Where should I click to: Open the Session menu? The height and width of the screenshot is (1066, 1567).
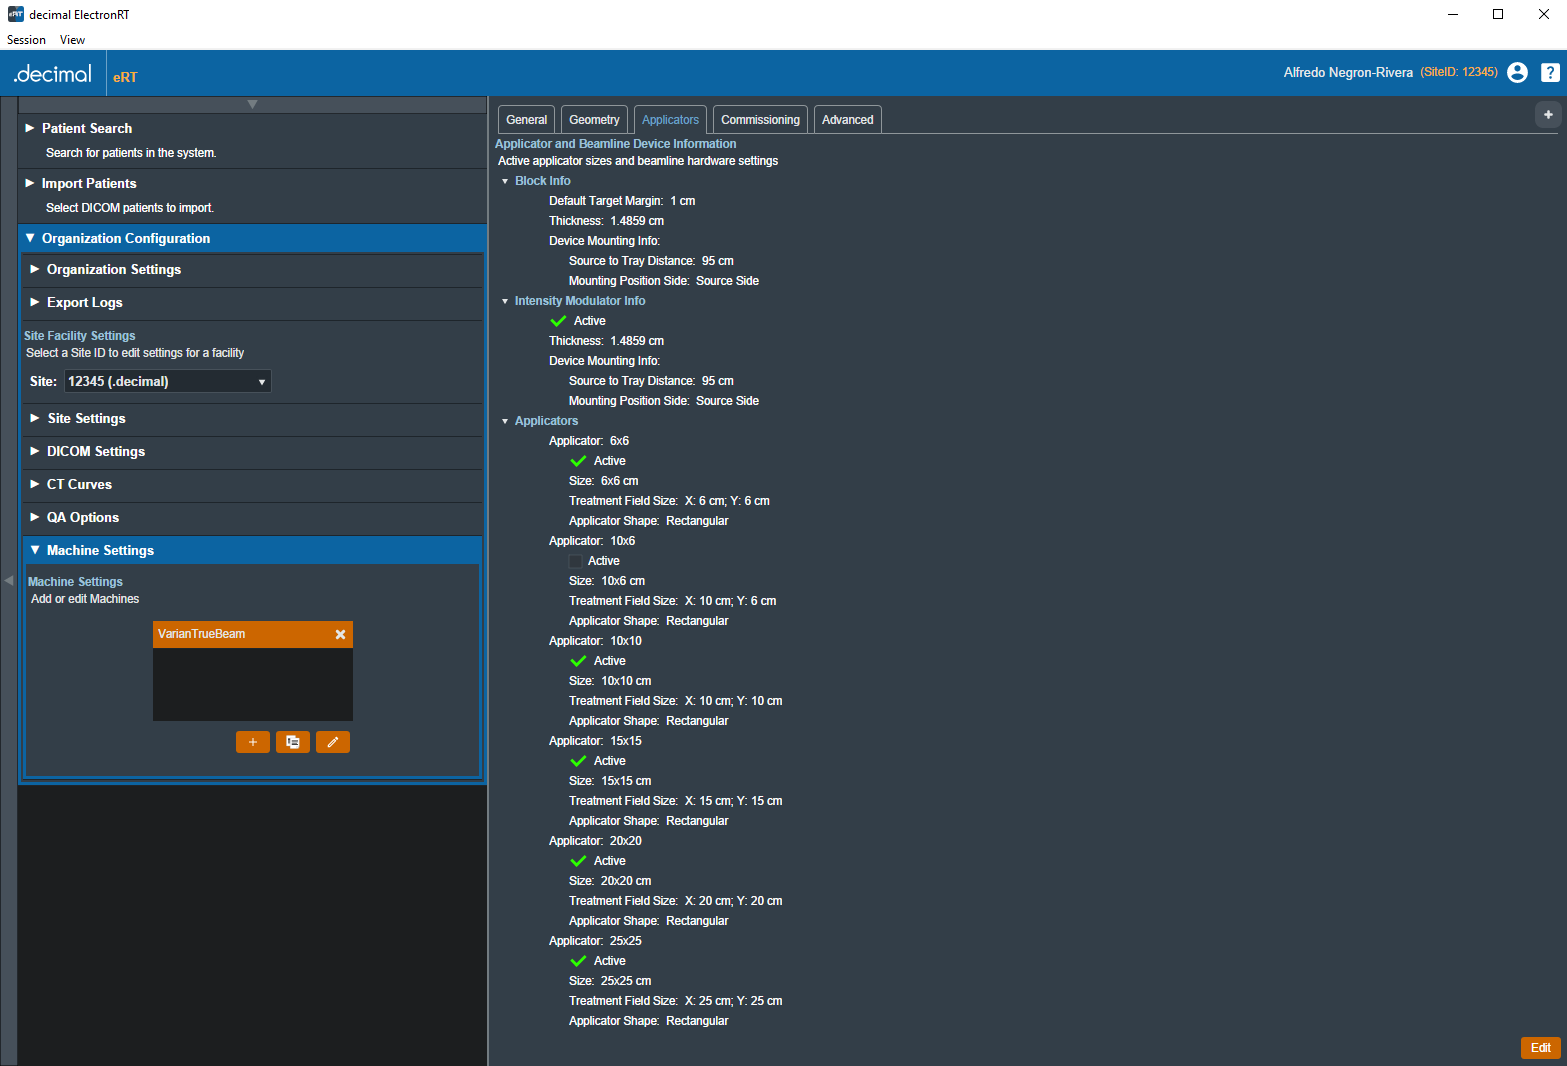pos(26,40)
